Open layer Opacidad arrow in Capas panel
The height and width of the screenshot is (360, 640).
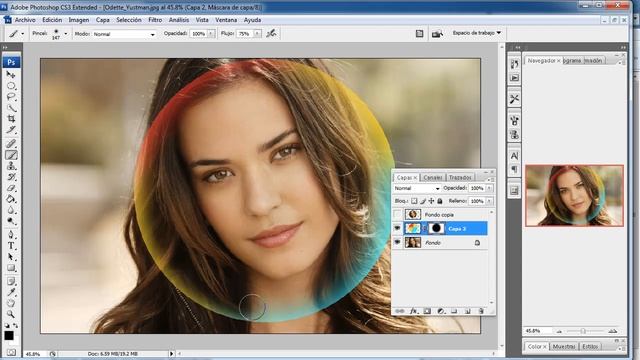tap(489, 188)
